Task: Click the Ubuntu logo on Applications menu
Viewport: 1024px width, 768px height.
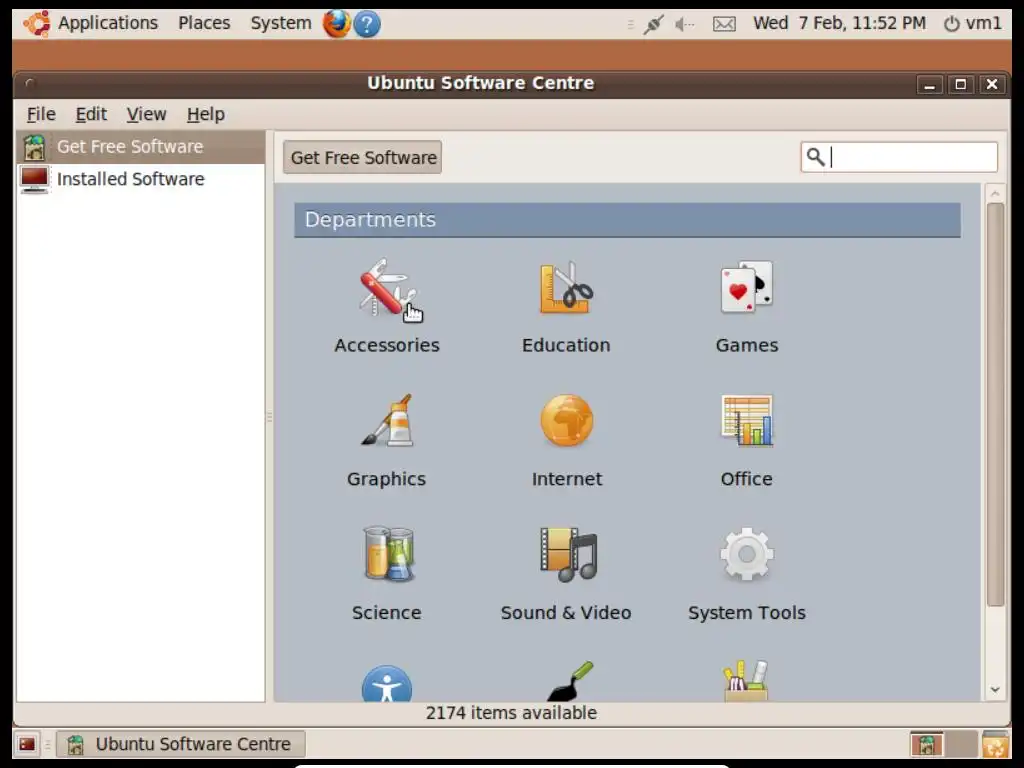Action: tap(37, 24)
